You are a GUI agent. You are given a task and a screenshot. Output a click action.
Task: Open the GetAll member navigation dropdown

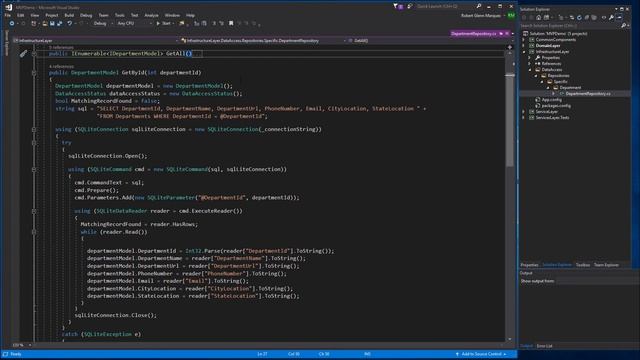[431, 41]
